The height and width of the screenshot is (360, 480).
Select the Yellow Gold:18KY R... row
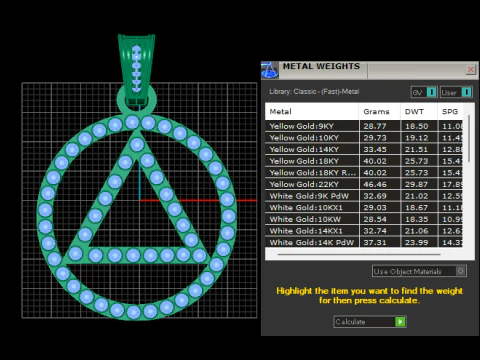[x=364, y=173]
